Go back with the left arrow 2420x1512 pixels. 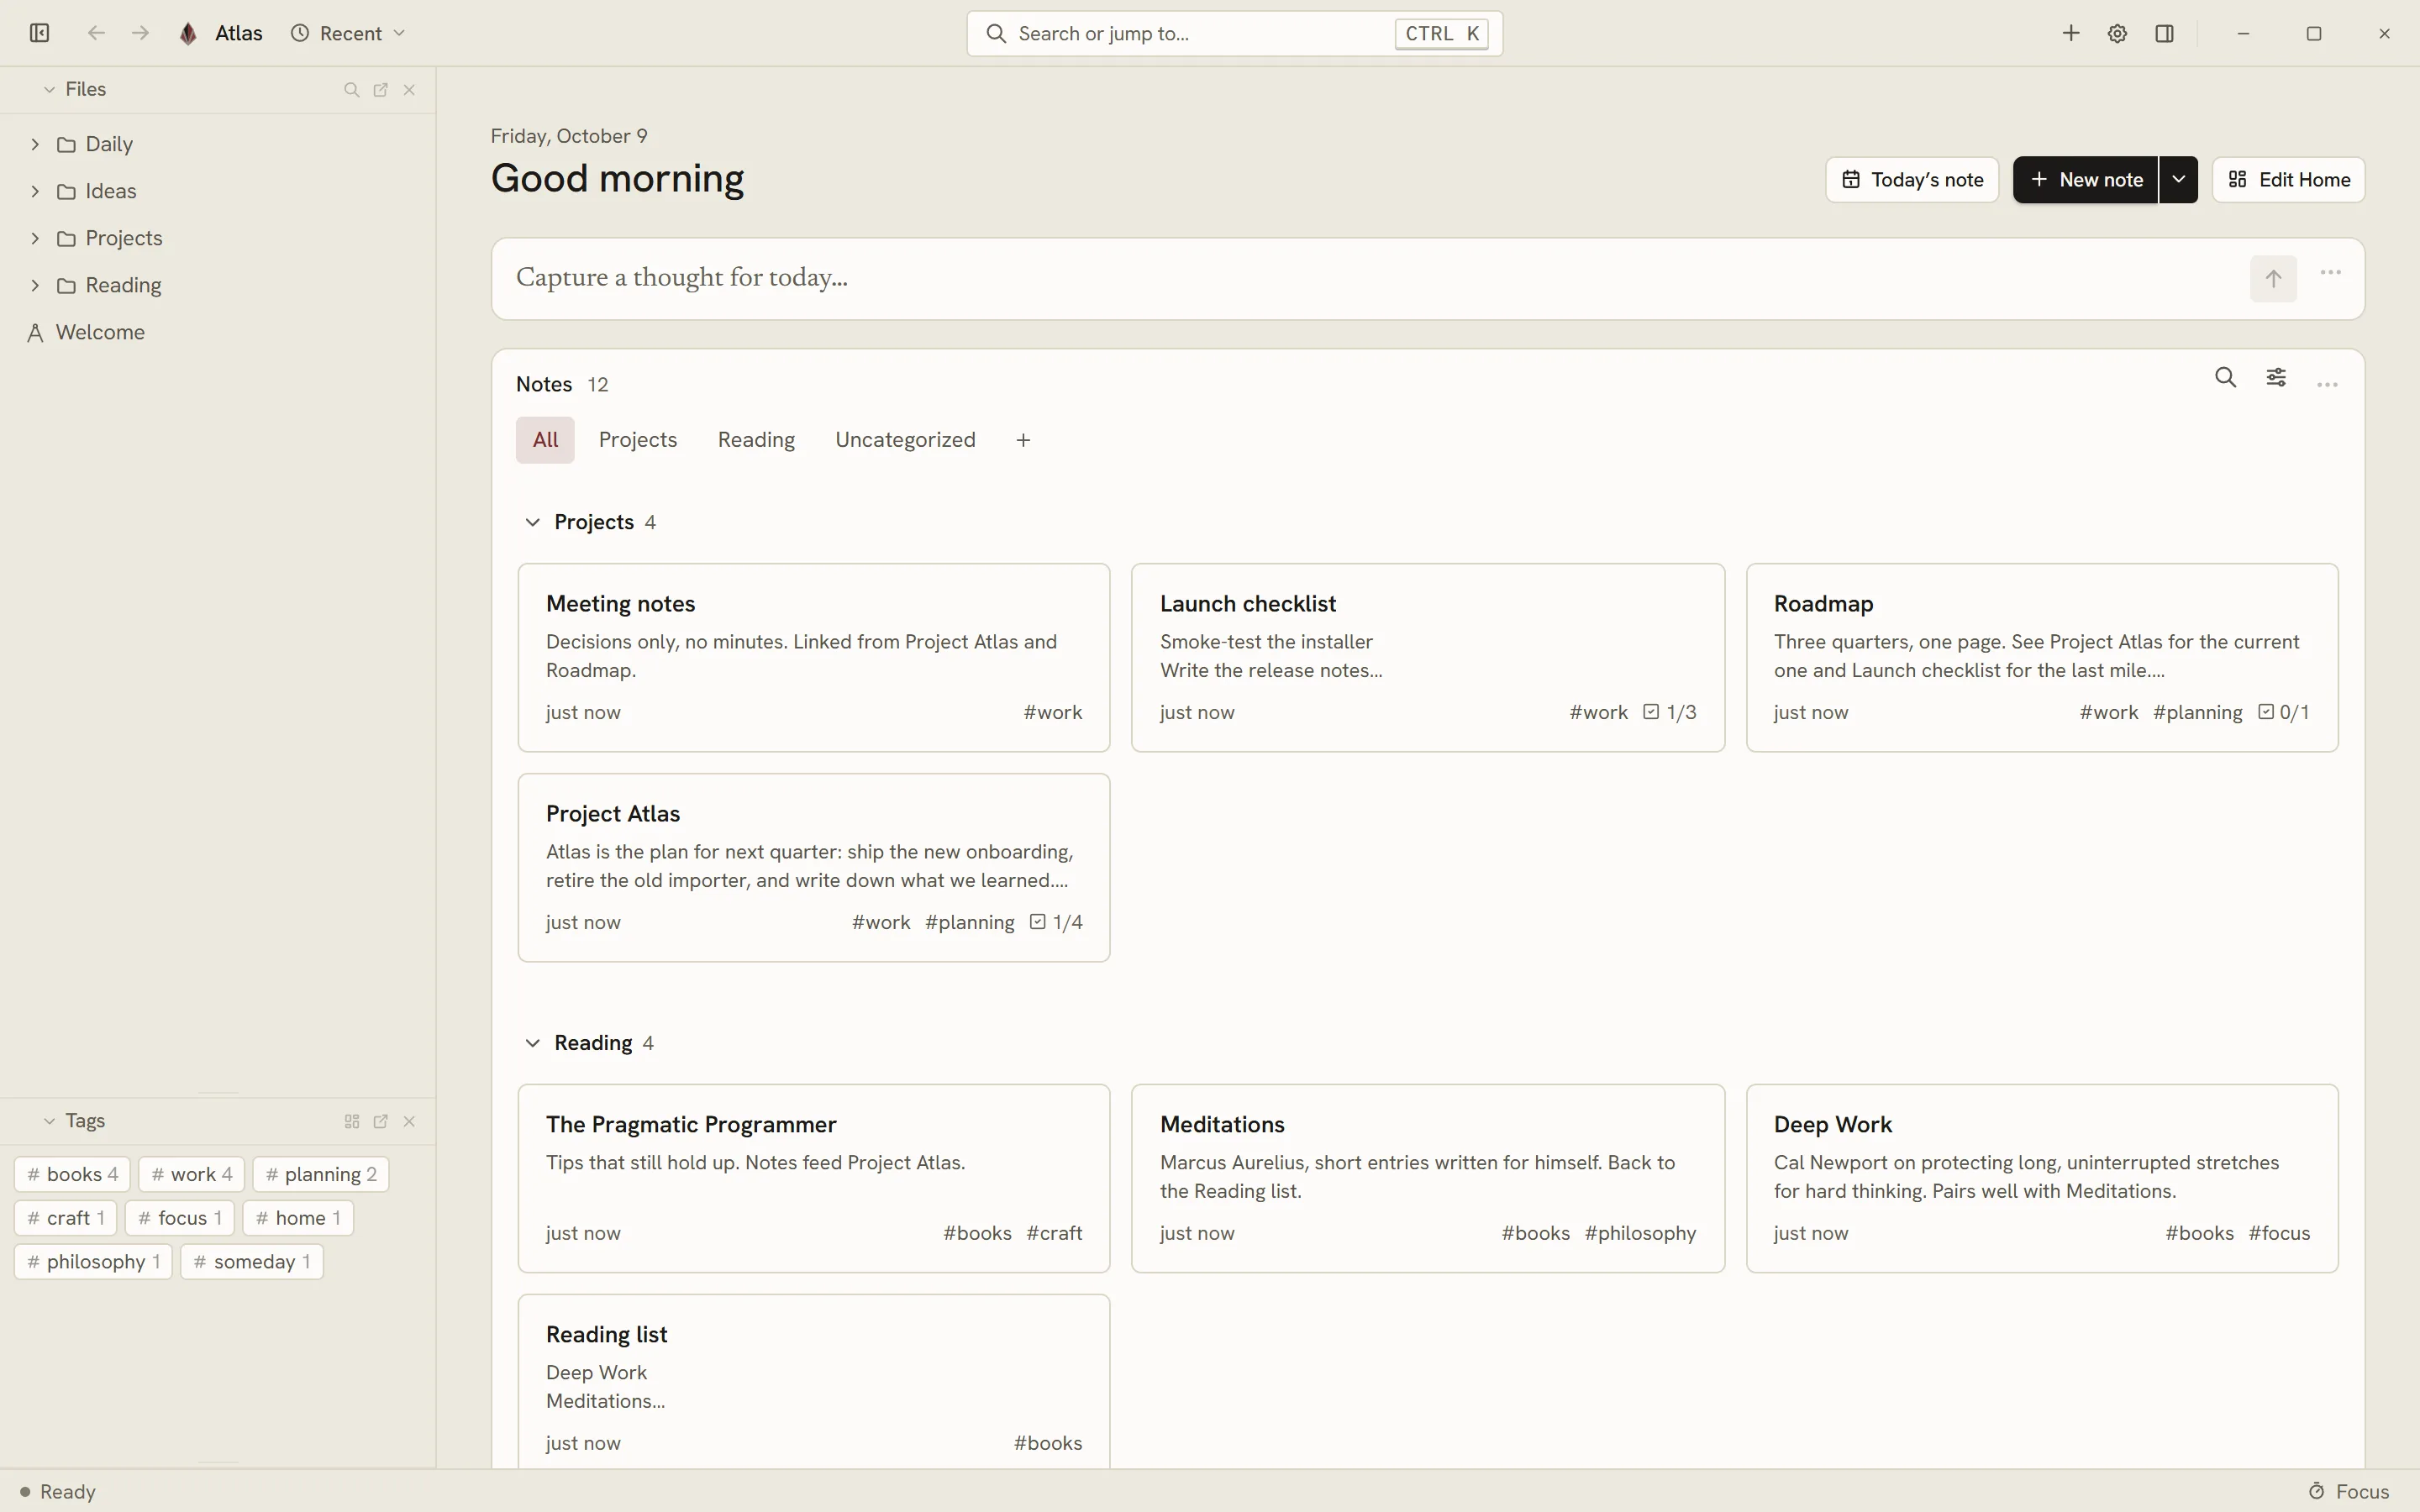pyautogui.click(x=96, y=33)
